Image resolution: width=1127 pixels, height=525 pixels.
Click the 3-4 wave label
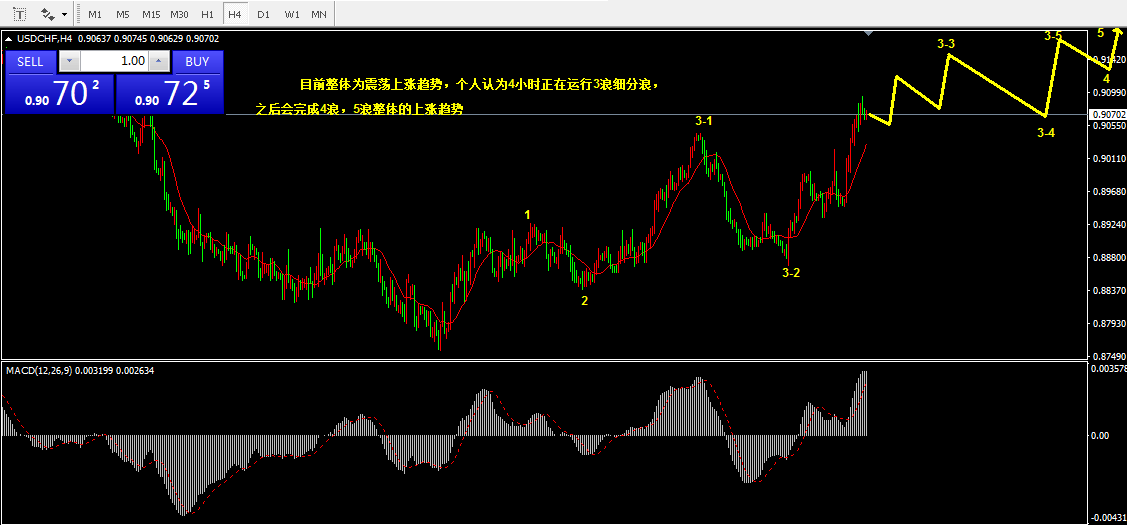pos(1046,132)
